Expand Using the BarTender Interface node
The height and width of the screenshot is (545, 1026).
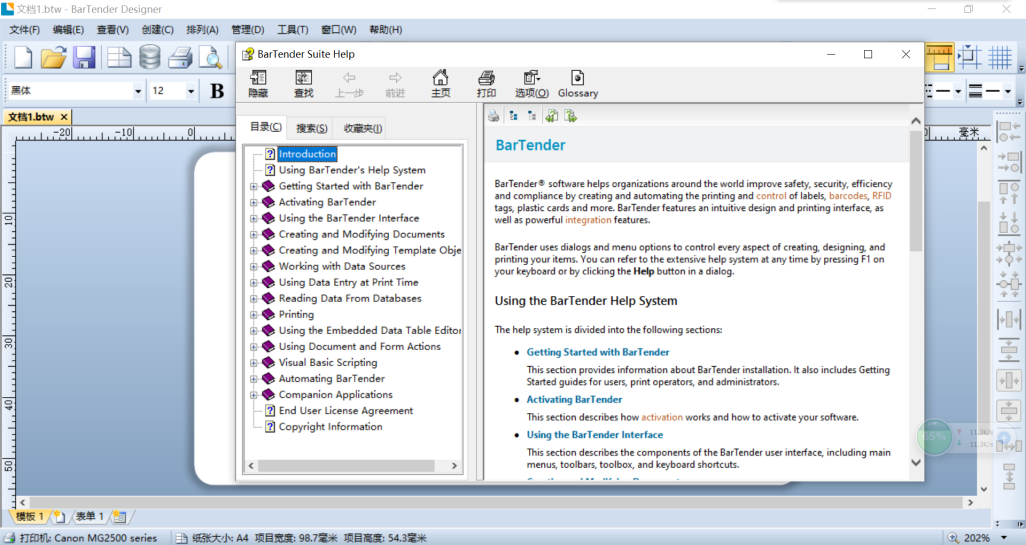tap(254, 219)
